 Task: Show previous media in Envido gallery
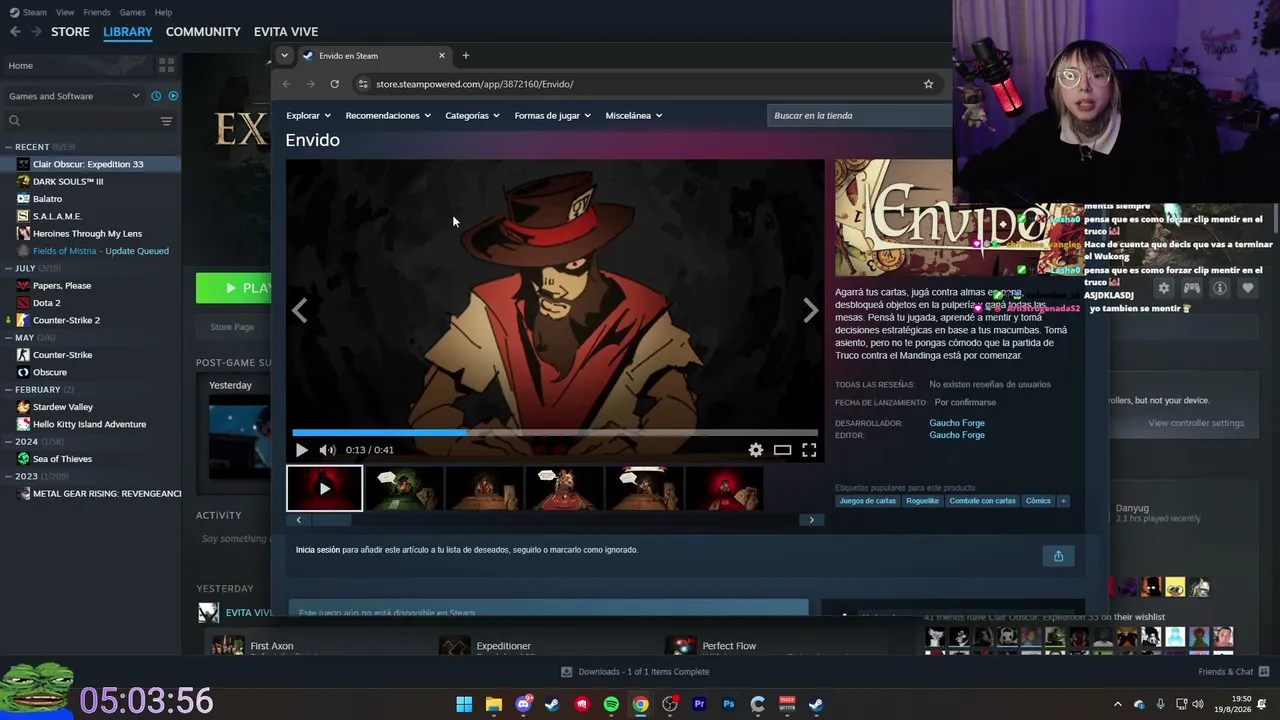tap(299, 311)
